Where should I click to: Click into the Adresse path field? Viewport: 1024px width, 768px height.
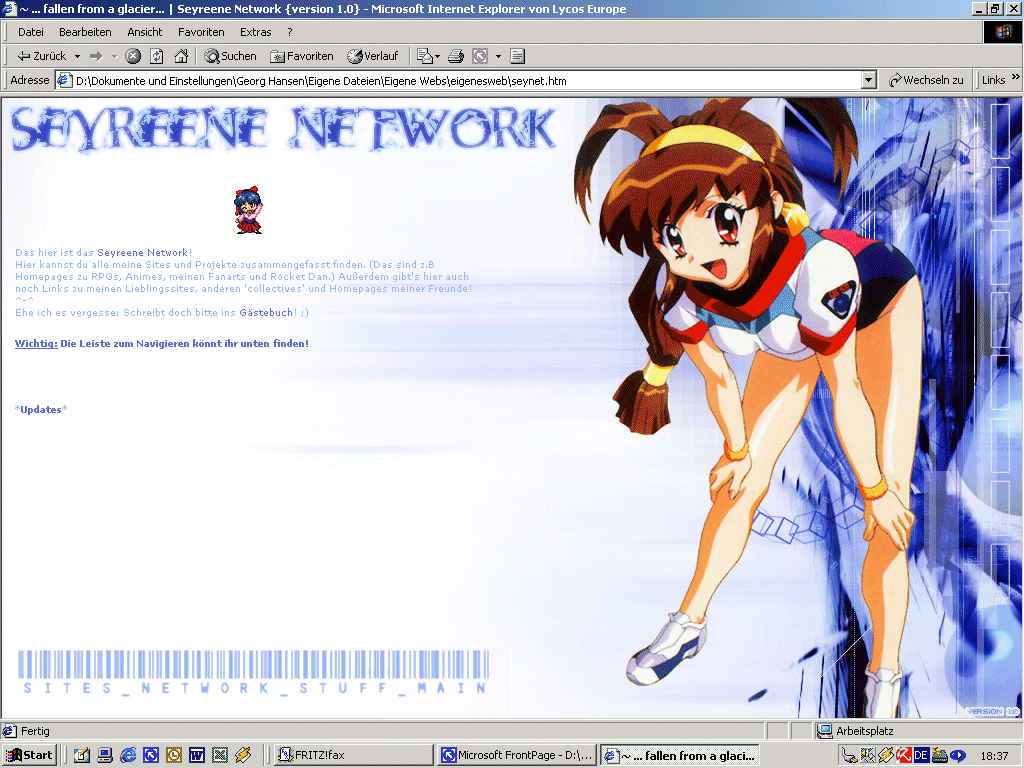tap(465, 80)
